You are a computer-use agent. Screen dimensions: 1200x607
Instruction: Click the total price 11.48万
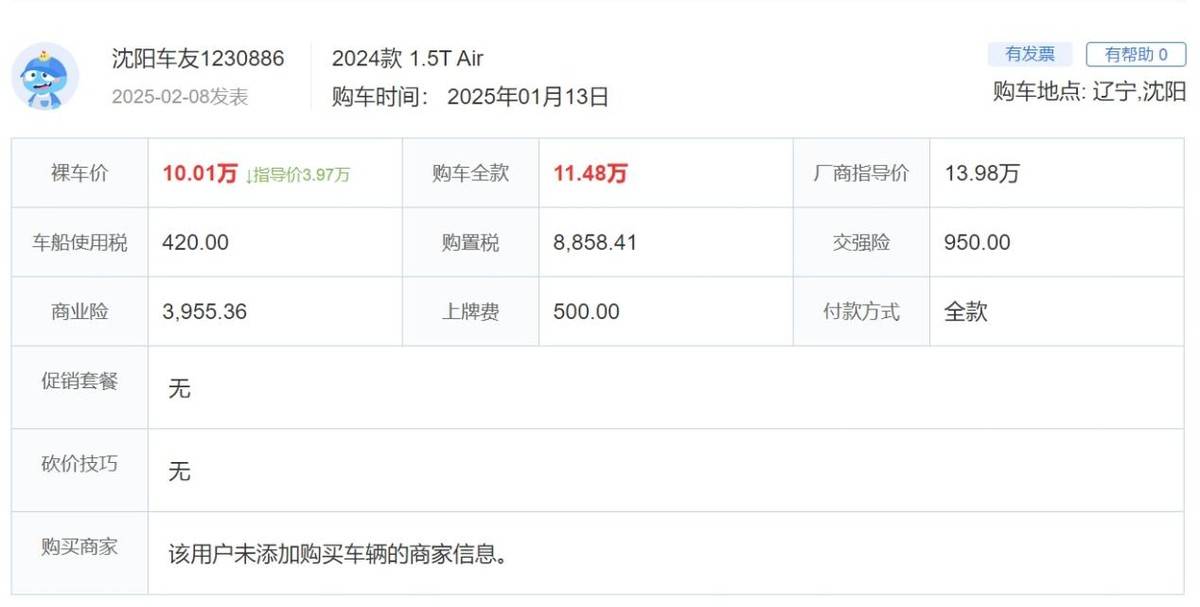coord(590,174)
